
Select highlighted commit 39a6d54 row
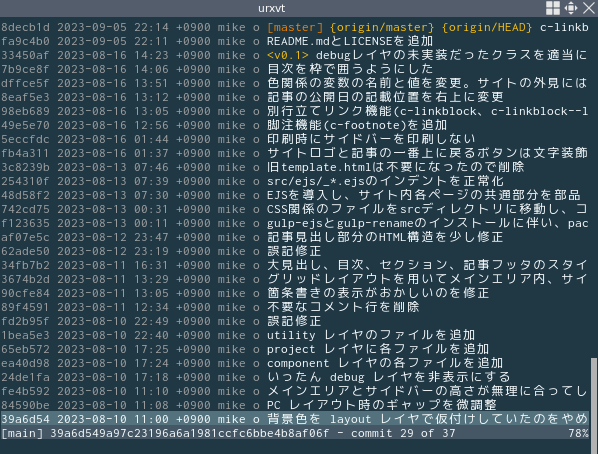[294, 419]
